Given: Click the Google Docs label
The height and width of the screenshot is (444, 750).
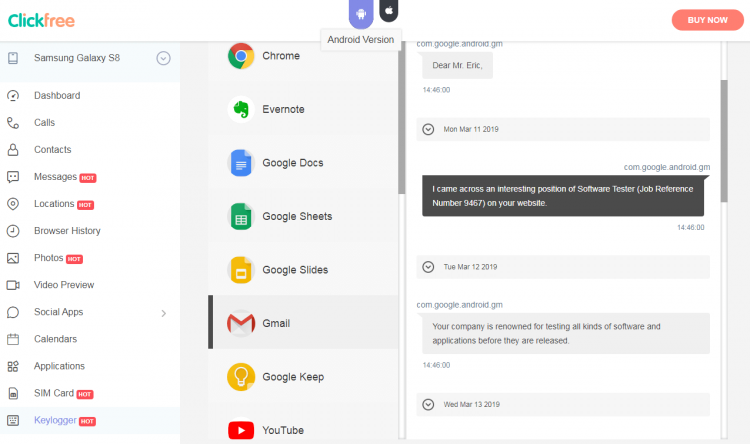Looking at the screenshot, I should point(293,163).
